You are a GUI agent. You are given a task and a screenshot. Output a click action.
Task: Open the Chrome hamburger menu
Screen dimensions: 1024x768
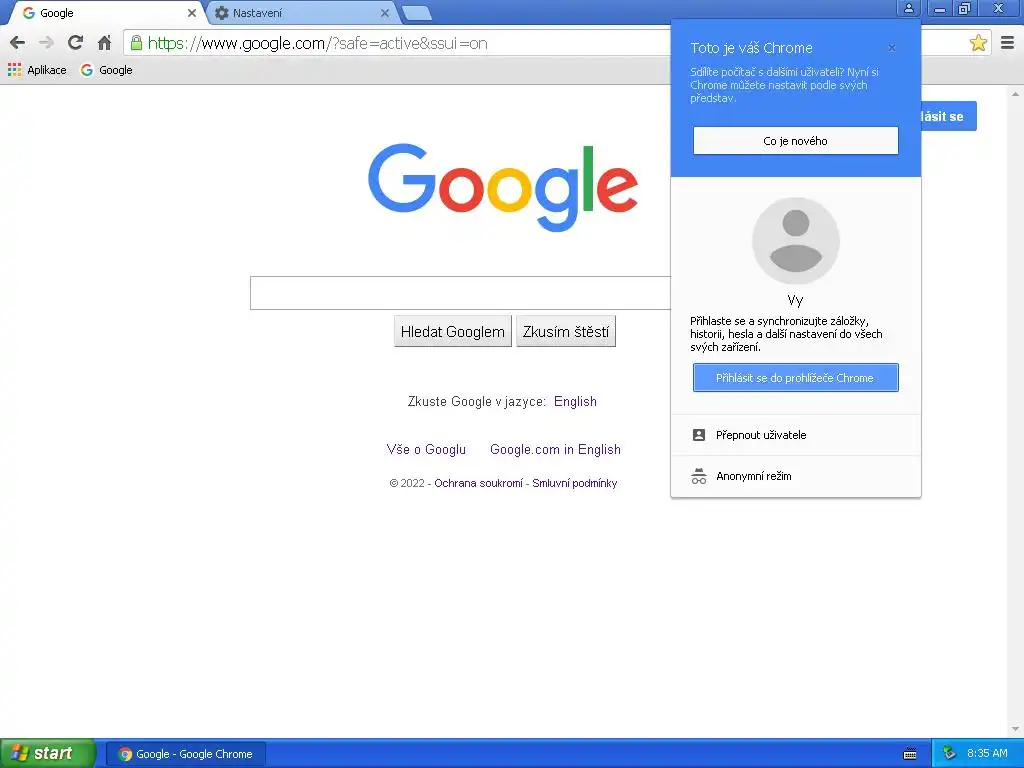tap(1007, 43)
